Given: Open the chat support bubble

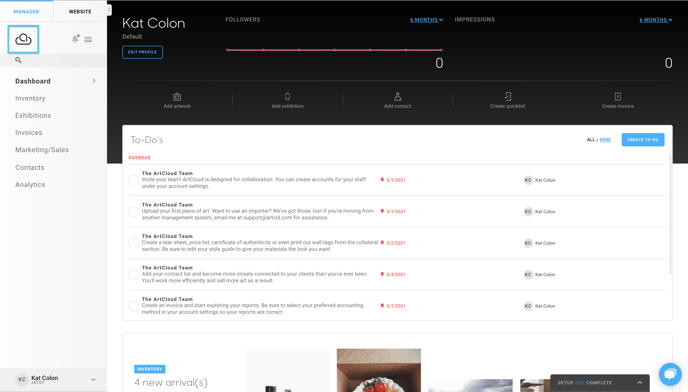Looking at the screenshot, I should [x=670, y=374].
